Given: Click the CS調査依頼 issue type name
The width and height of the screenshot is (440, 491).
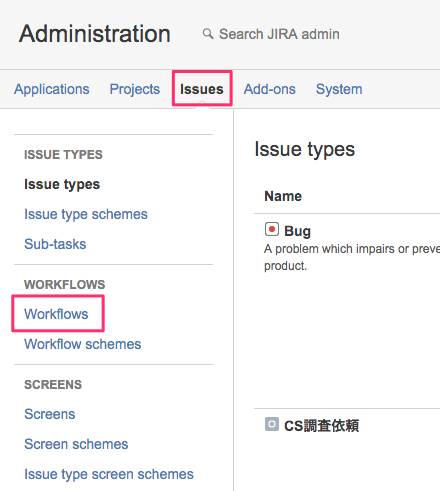Looking at the screenshot, I should coord(321,426).
